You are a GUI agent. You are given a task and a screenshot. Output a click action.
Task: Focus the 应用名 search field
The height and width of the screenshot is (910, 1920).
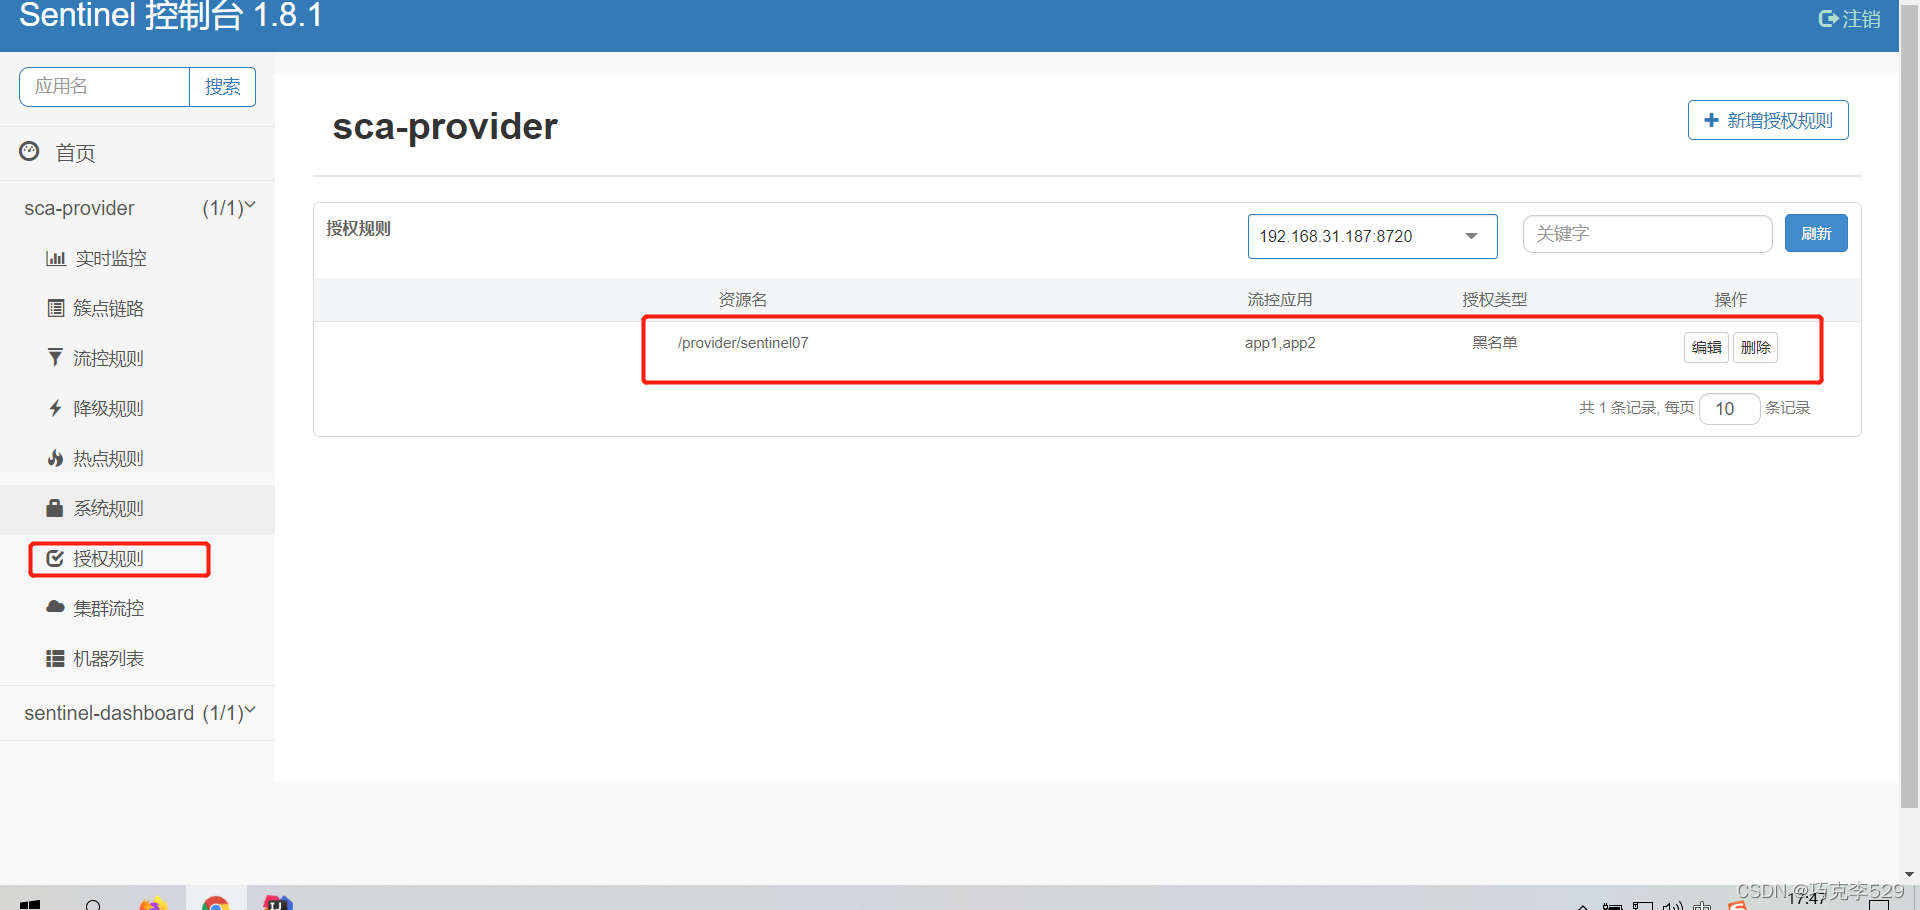click(x=104, y=87)
